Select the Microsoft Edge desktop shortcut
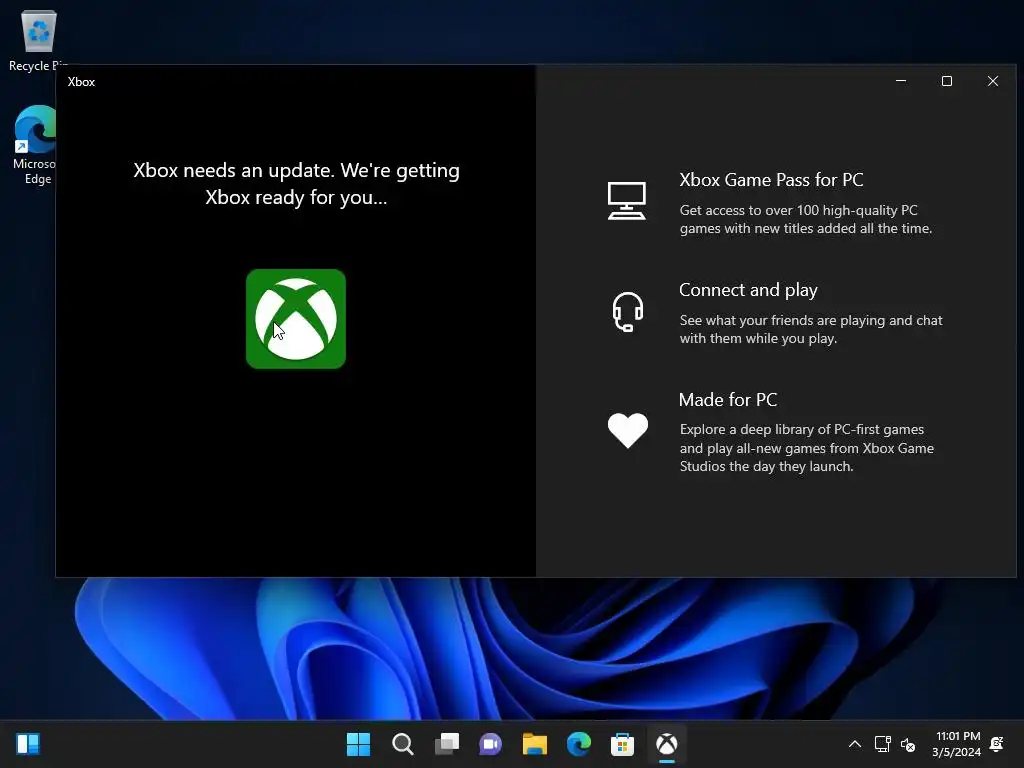This screenshot has width=1024, height=768. [36, 145]
